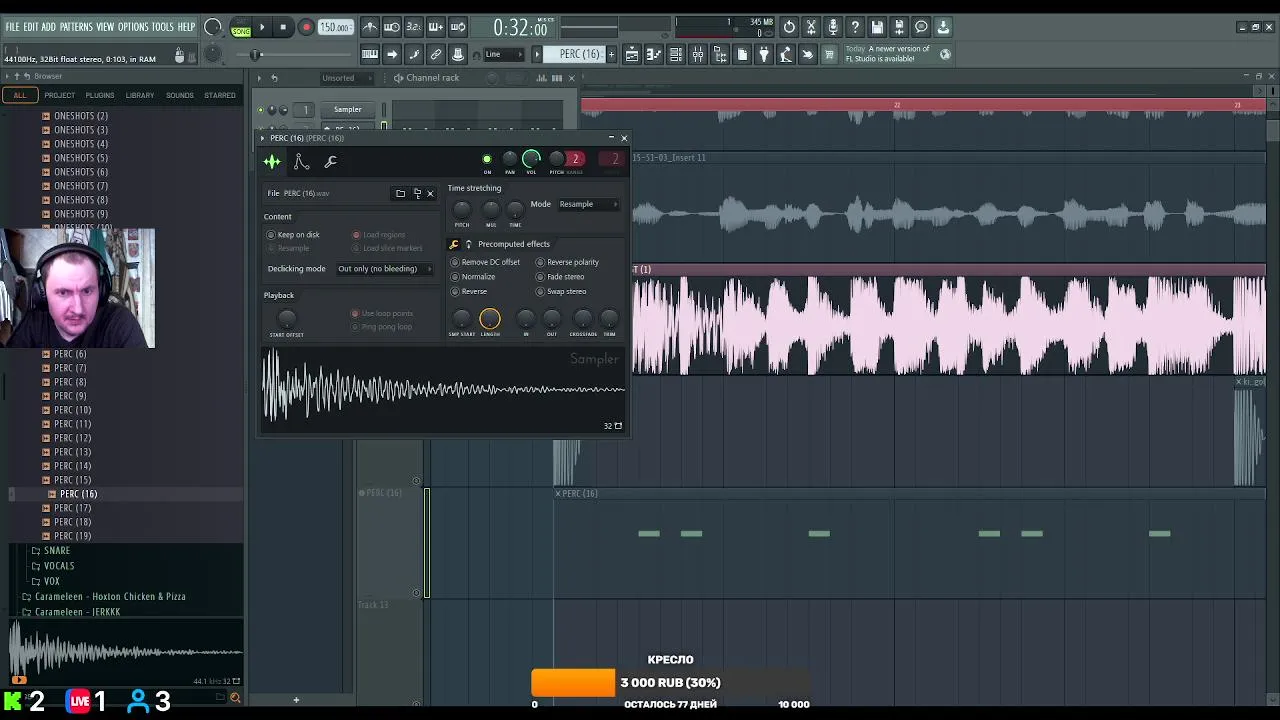
Task: Open the PATTERNS menu
Action: (x=76, y=27)
